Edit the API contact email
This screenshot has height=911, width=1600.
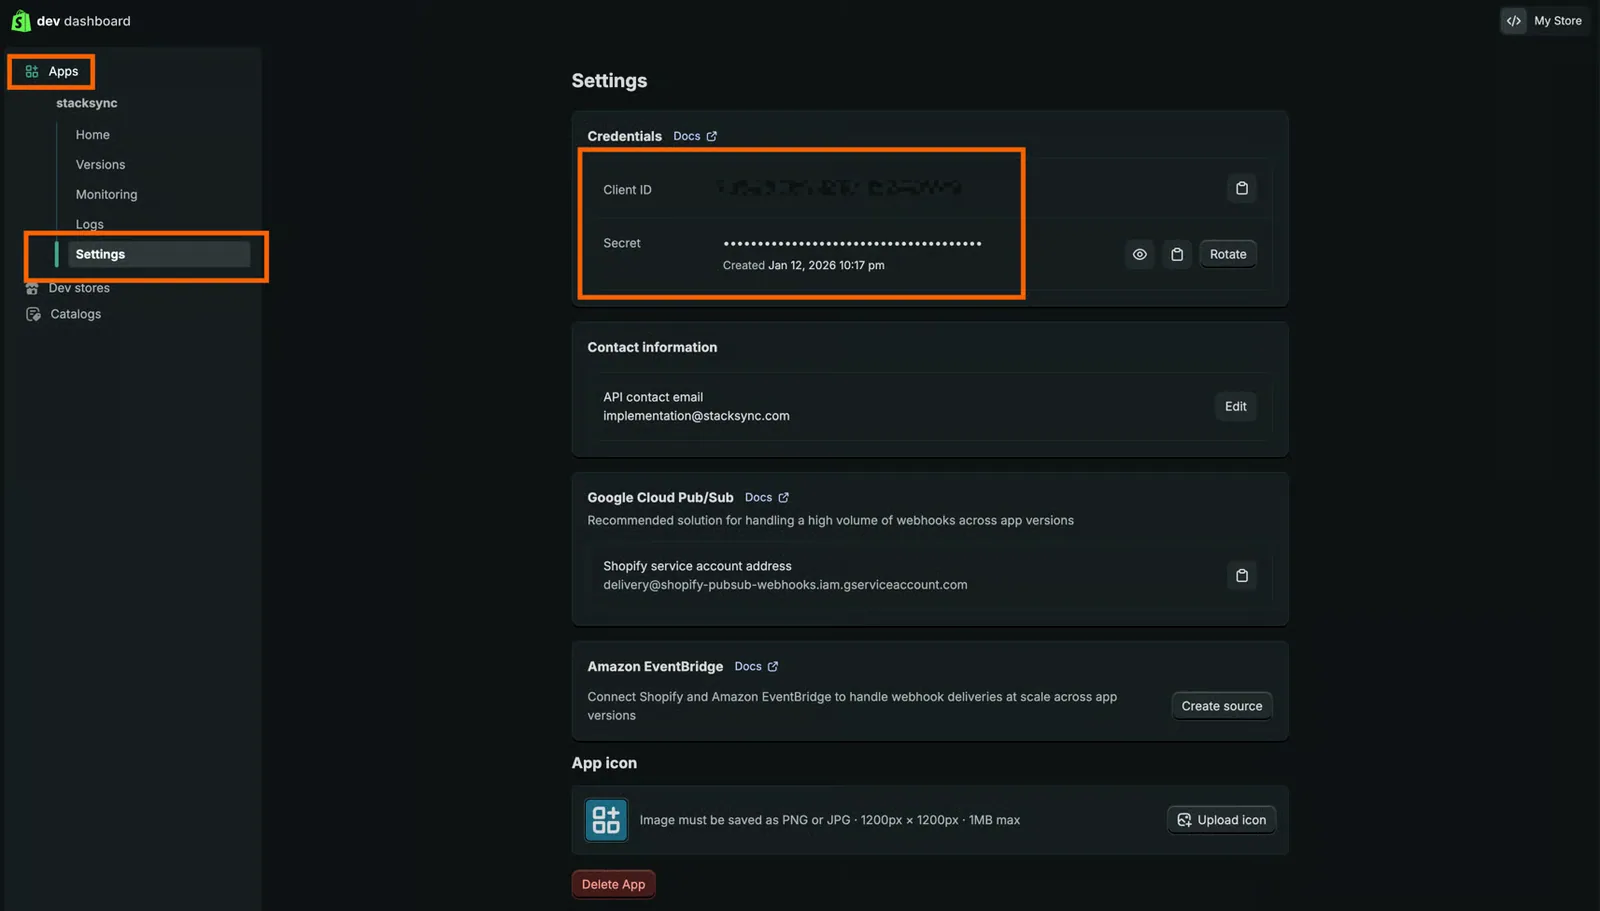[x=1236, y=406]
